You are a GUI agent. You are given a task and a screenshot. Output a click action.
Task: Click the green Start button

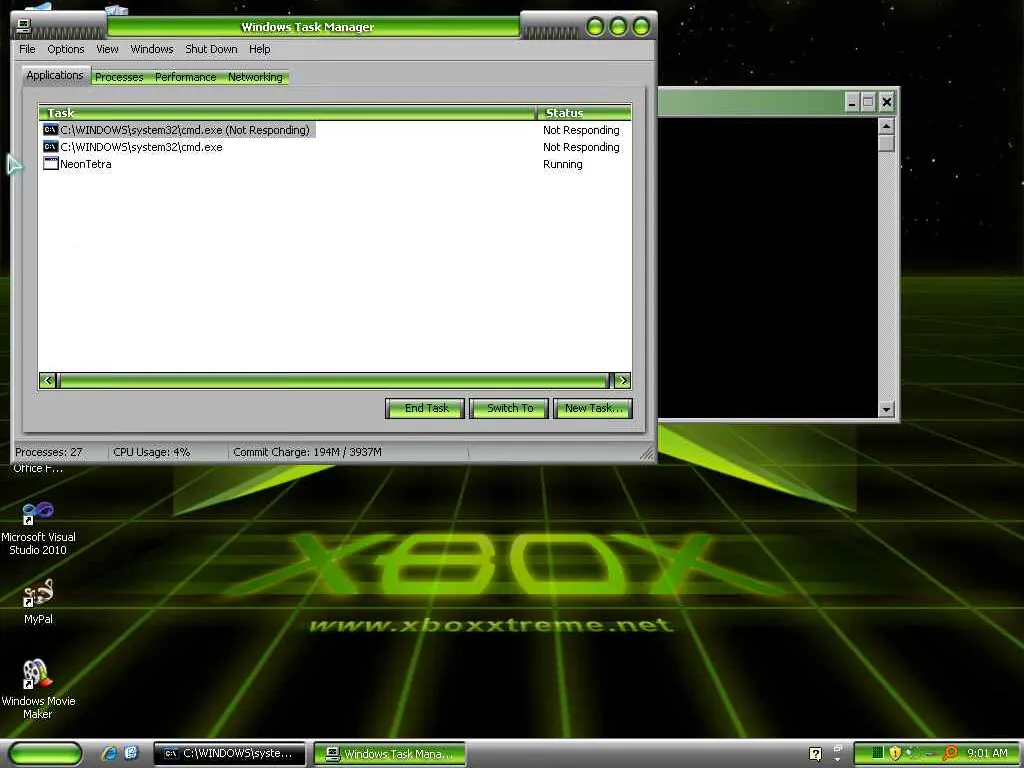click(46, 753)
